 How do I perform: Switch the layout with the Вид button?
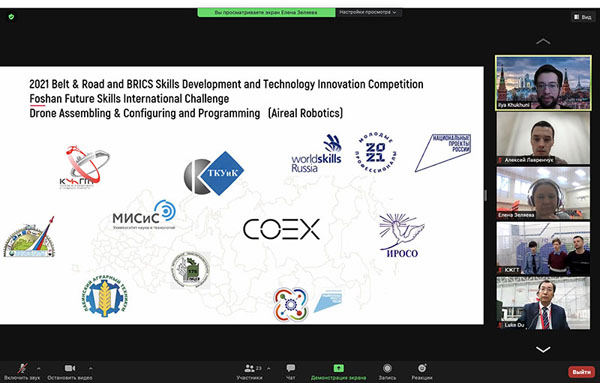point(583,17)
